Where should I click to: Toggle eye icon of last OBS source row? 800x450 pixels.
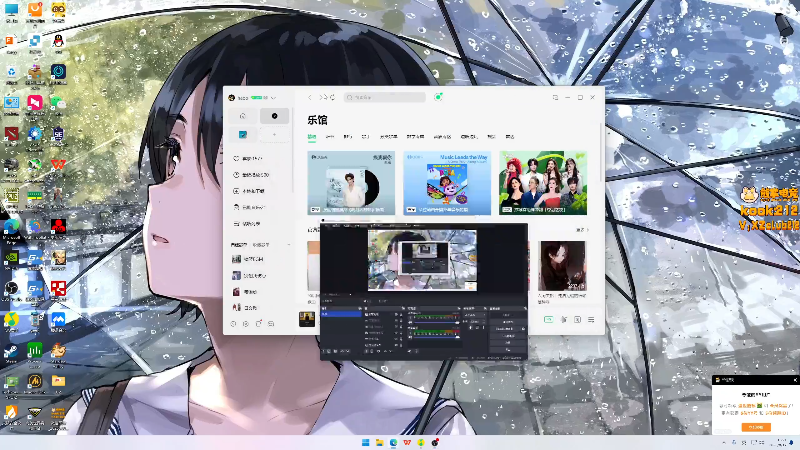[396, 345]
